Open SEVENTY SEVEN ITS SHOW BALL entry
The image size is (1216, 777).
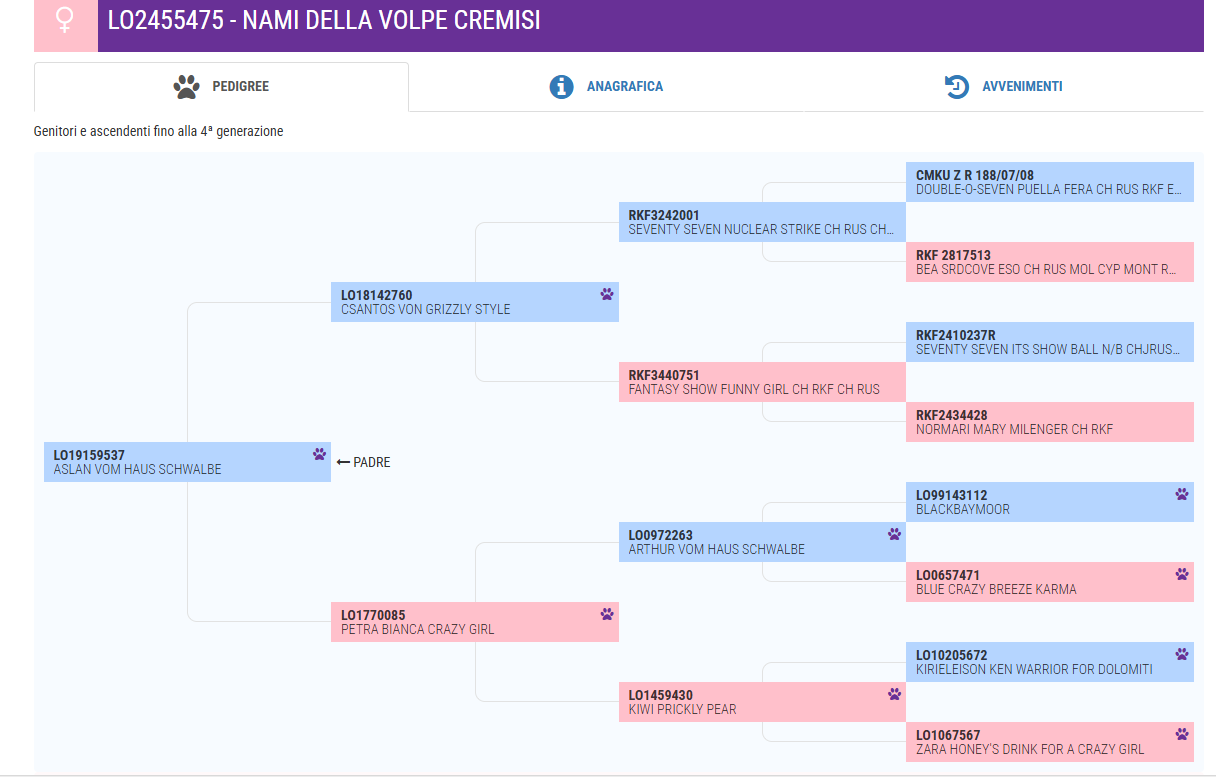[x=1050, y=342]
